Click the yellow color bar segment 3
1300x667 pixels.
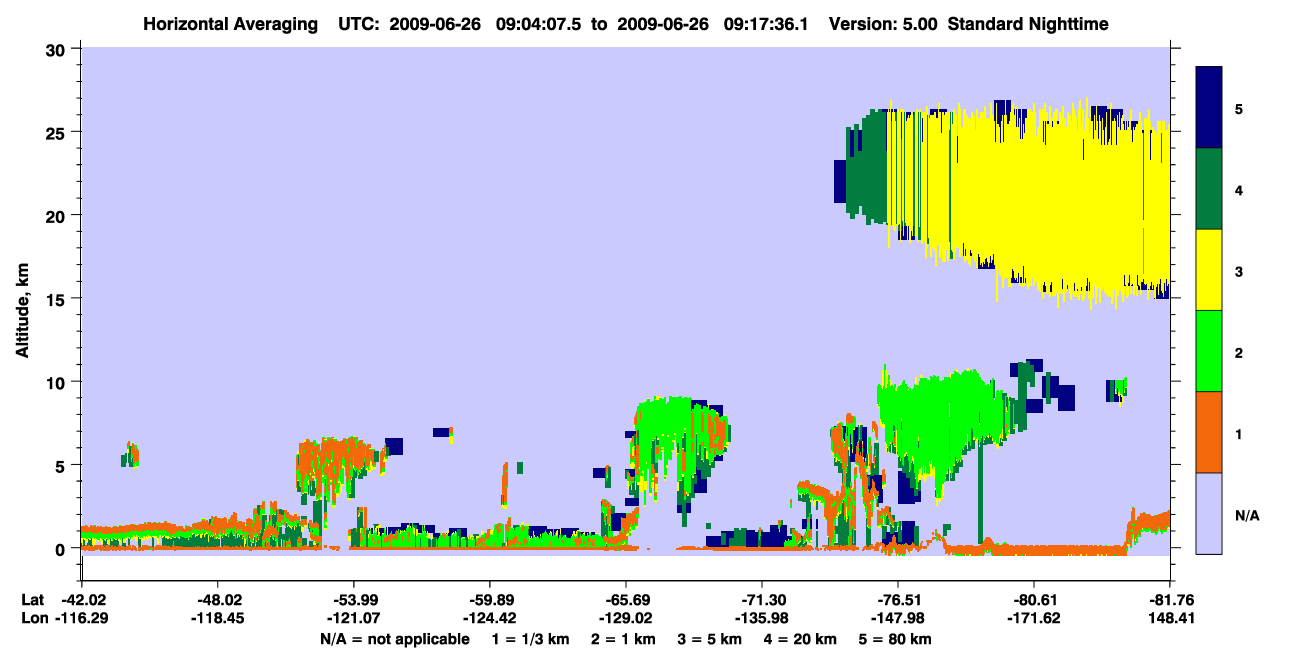click(x=1209, y=270)
